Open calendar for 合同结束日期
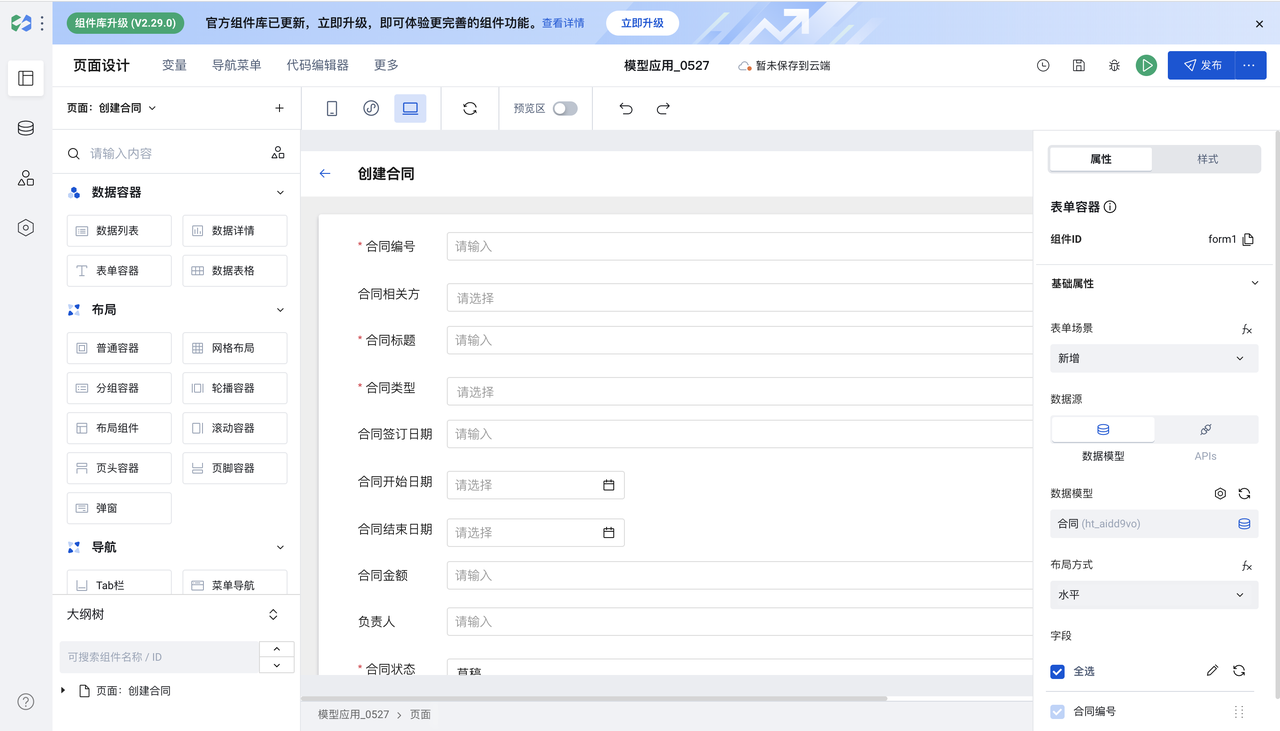 tap(608, 533)
